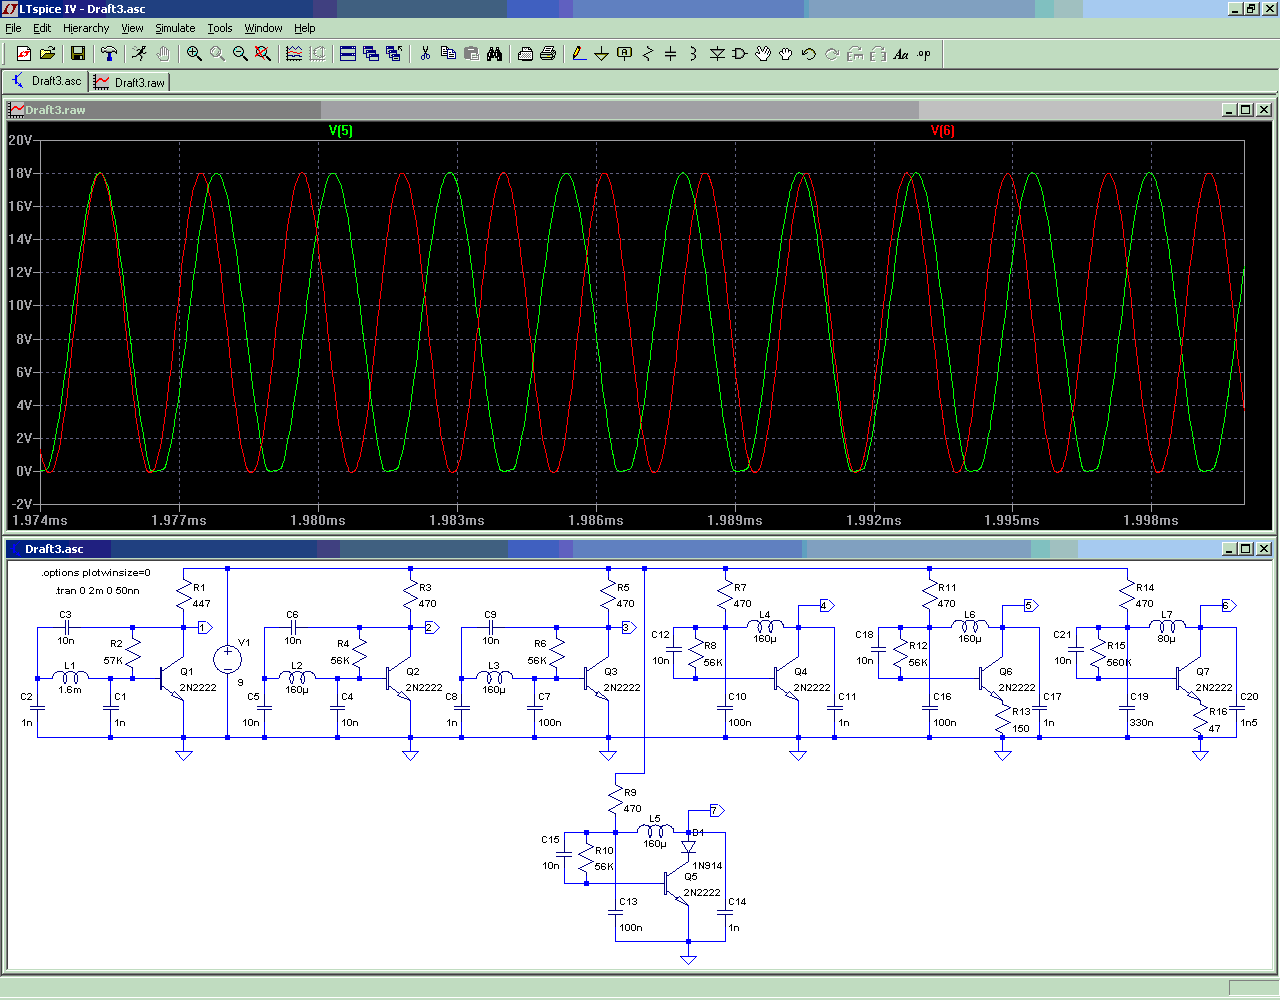Select the Draw Wire pencil tool
The height and width of the screenshot is (1000, 1280).
click(x=578, y=54)
